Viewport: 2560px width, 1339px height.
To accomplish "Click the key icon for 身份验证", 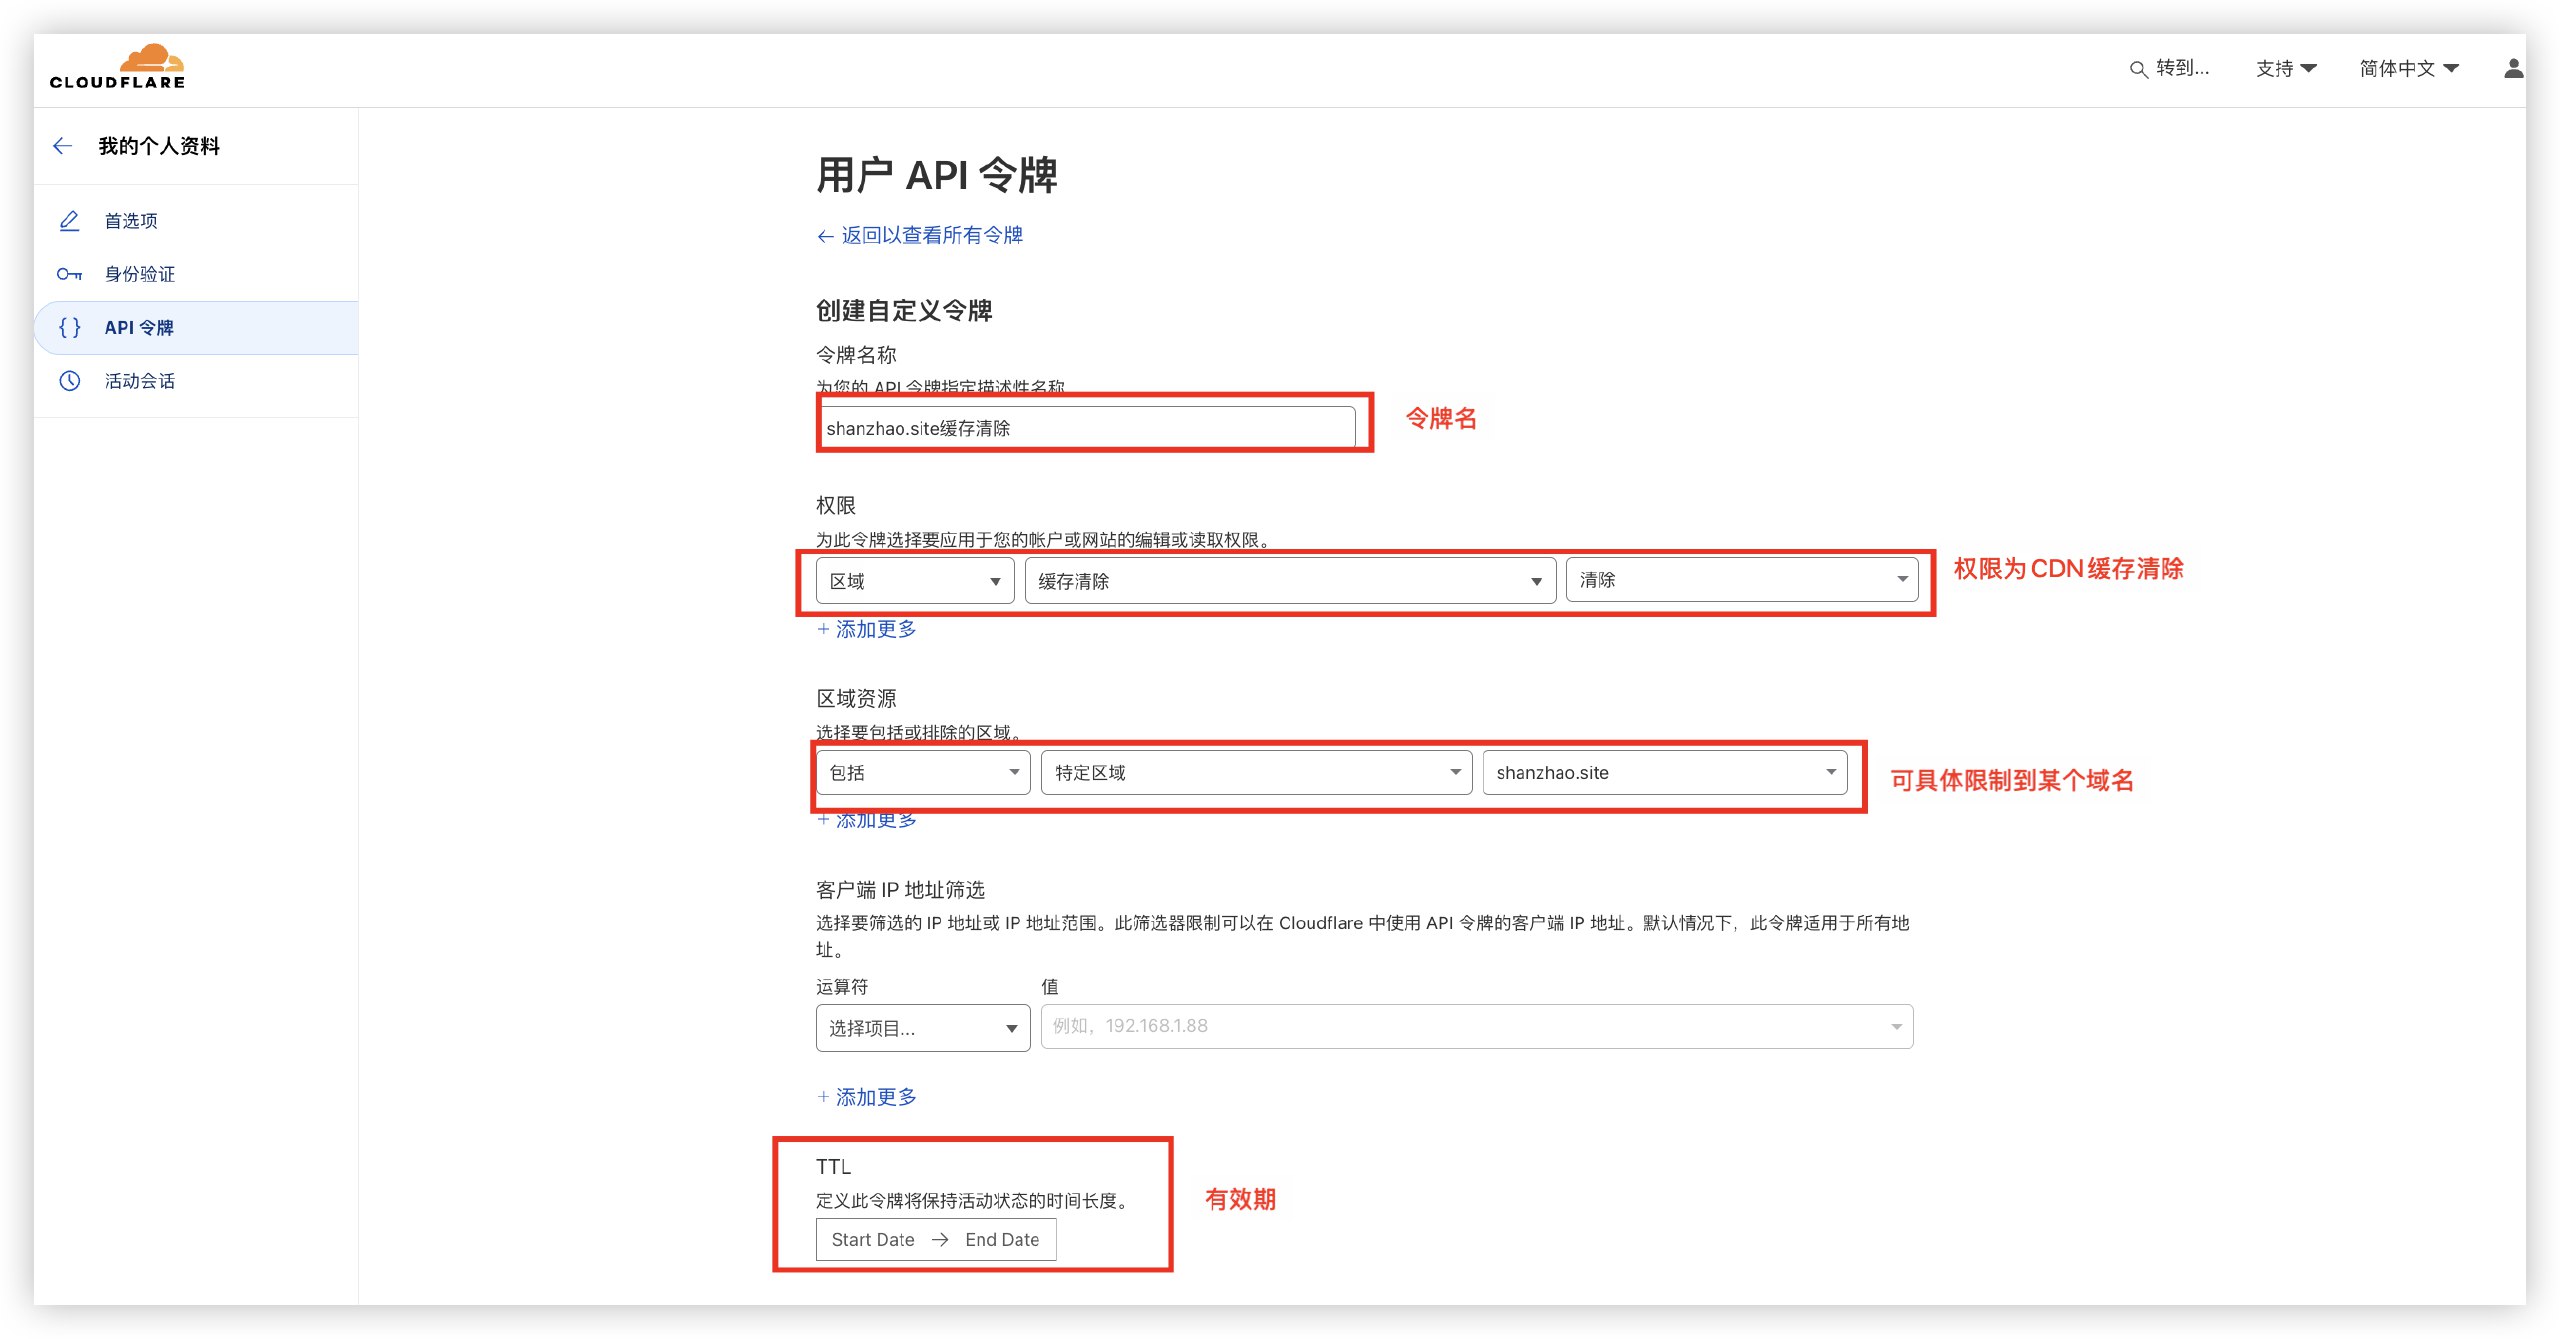I will click(x=69, y=274).
